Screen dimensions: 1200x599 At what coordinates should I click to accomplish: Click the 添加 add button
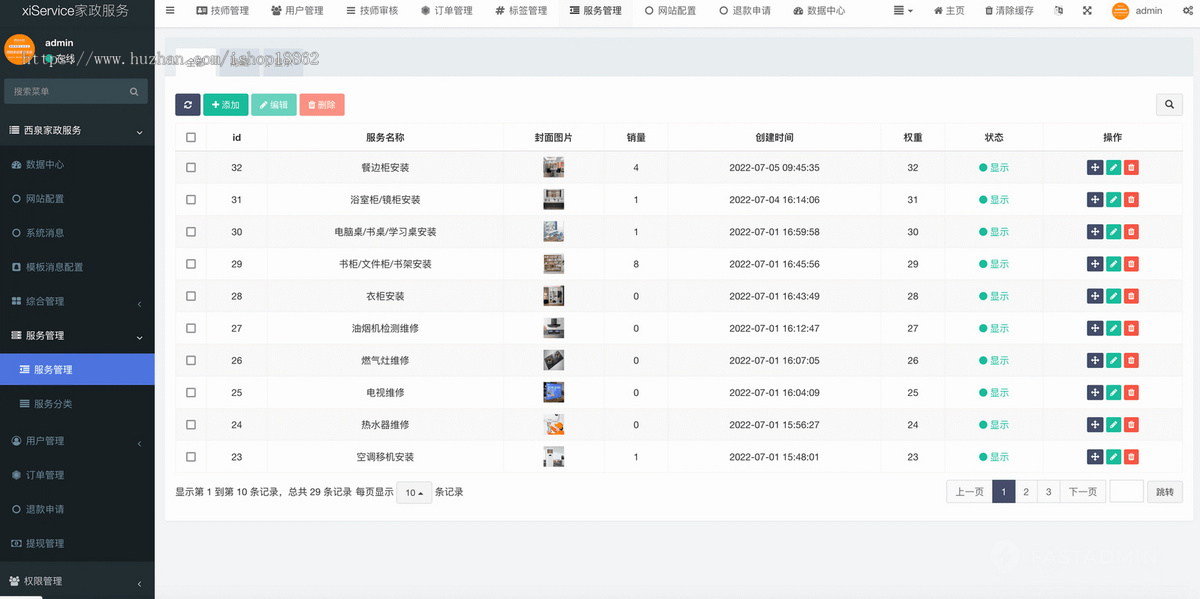tap(226, 104)
